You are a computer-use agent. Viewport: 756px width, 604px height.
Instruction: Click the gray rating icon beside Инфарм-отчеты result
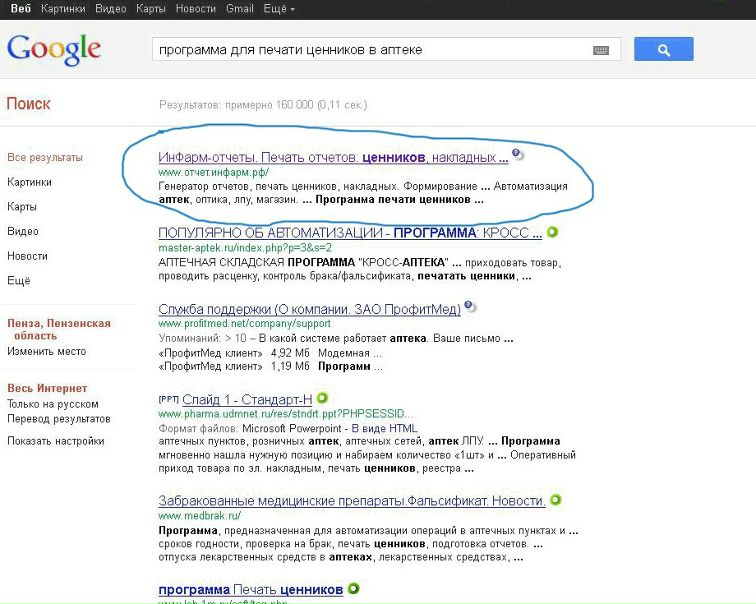coord(516,156)
